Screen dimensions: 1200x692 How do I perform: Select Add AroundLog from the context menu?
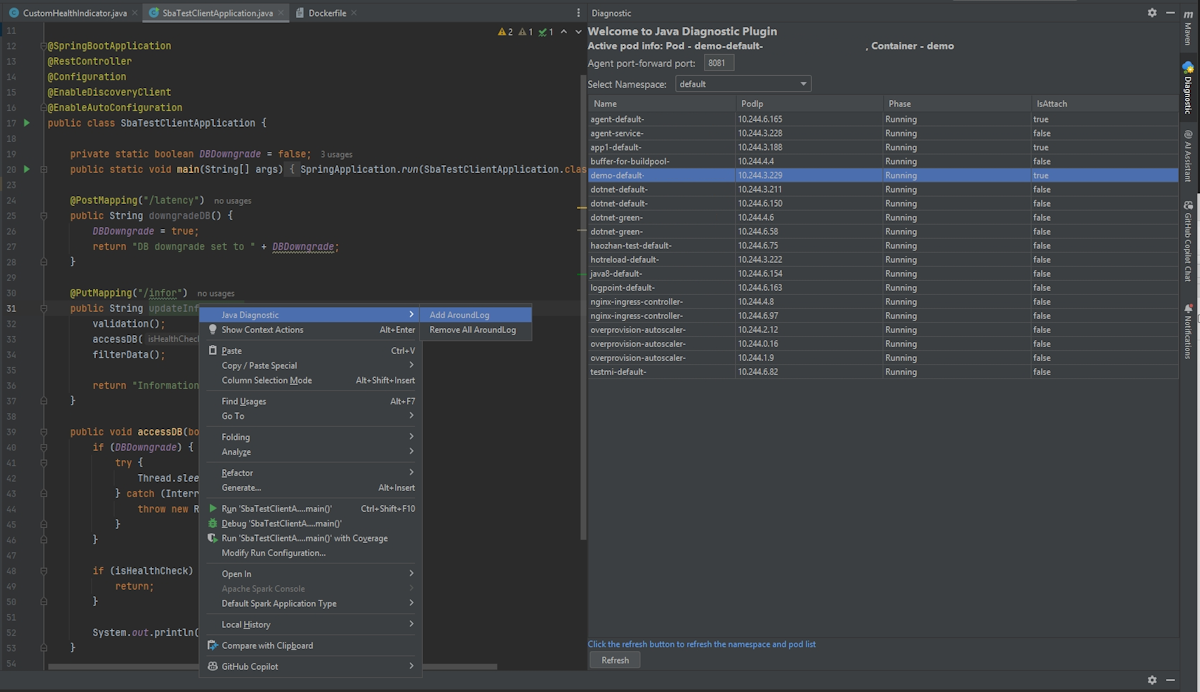459,314
